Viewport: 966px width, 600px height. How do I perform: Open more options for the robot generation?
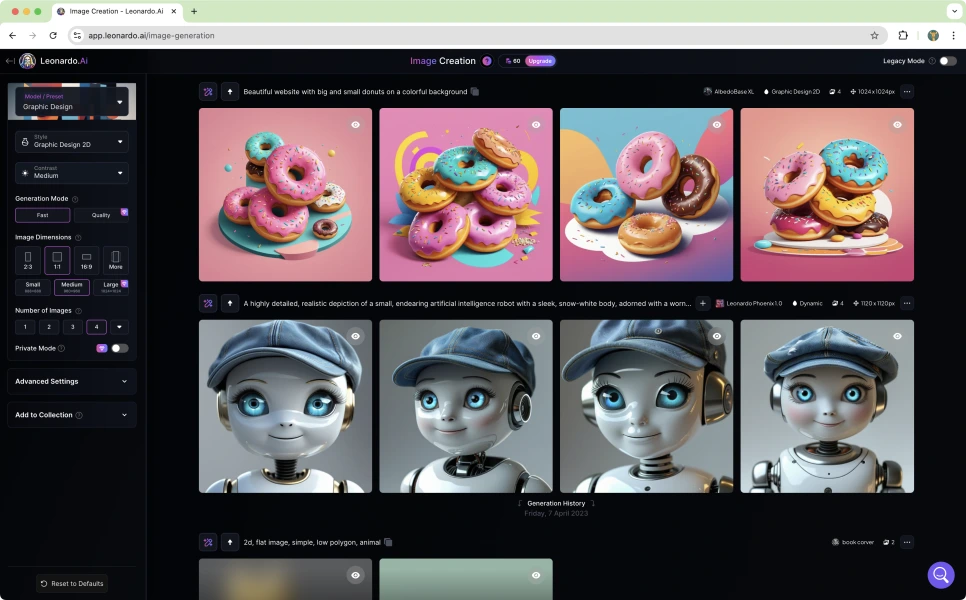(x=906, y=303)
